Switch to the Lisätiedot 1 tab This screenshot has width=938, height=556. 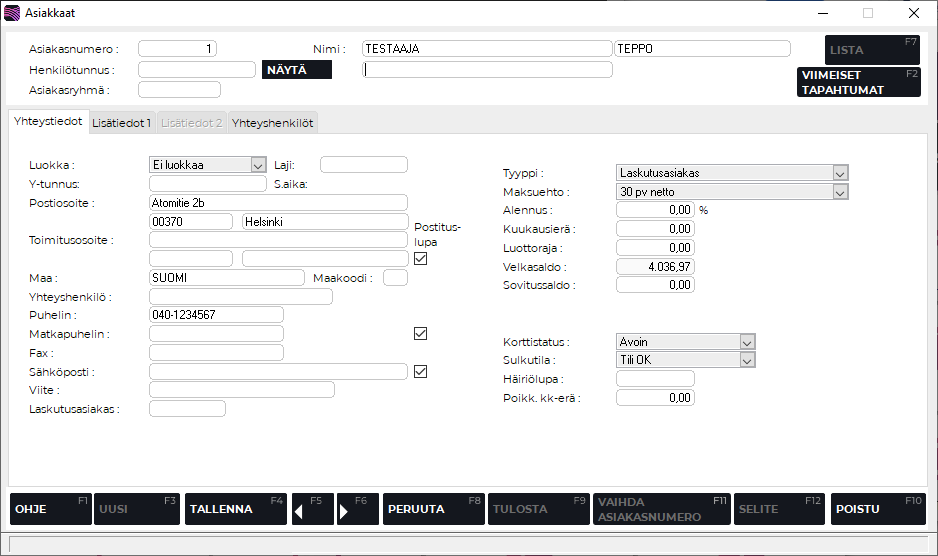tap(121, 123)
